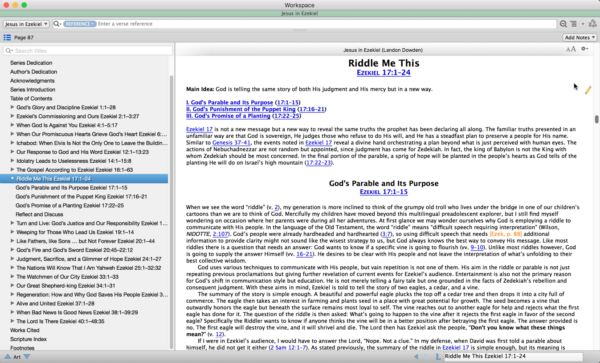Click the up arrow next to Art
600x363 pixels.
[x=7, y=356]
